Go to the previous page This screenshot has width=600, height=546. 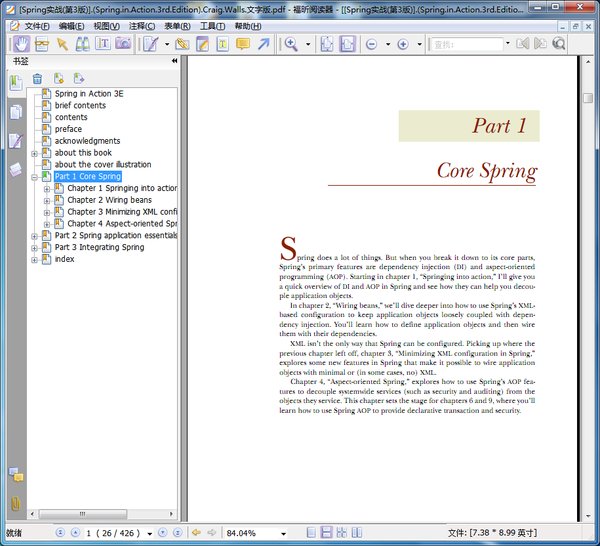(x=75, y=532)
